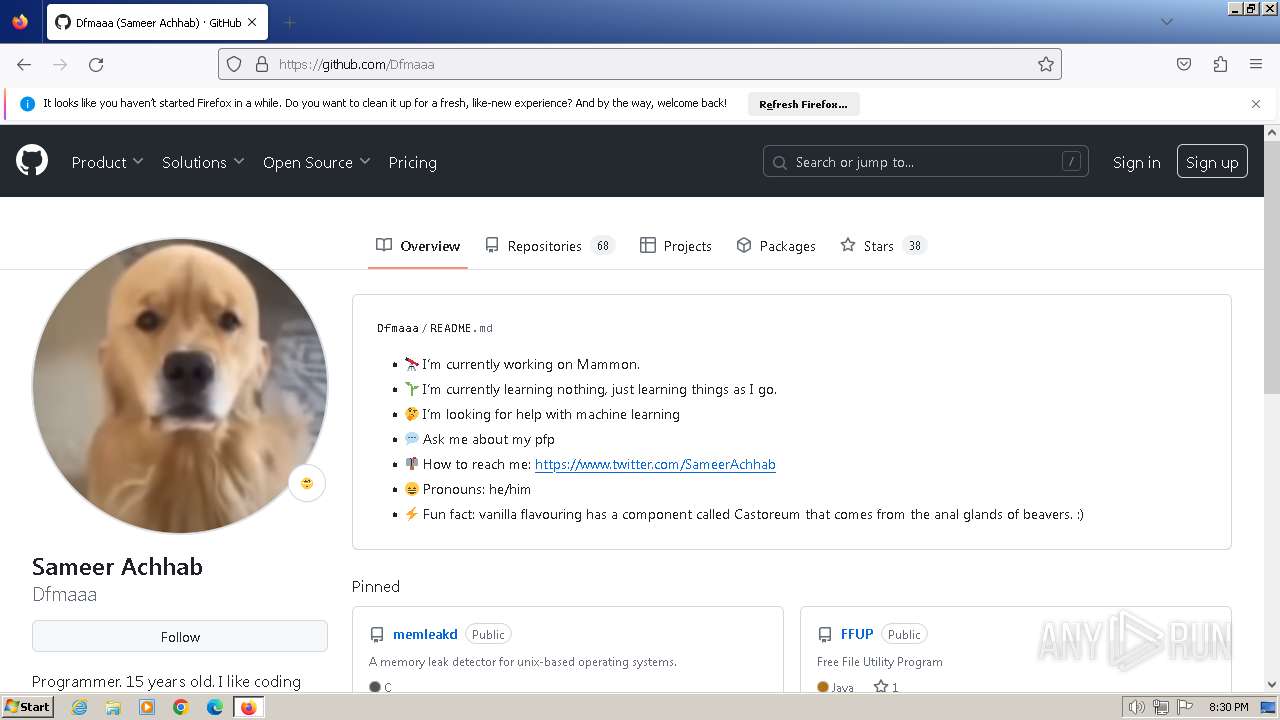Open the Firefox hamburger application menu
The height and width of the screenshot is (720, 1280).
[x=1256, y=64]
